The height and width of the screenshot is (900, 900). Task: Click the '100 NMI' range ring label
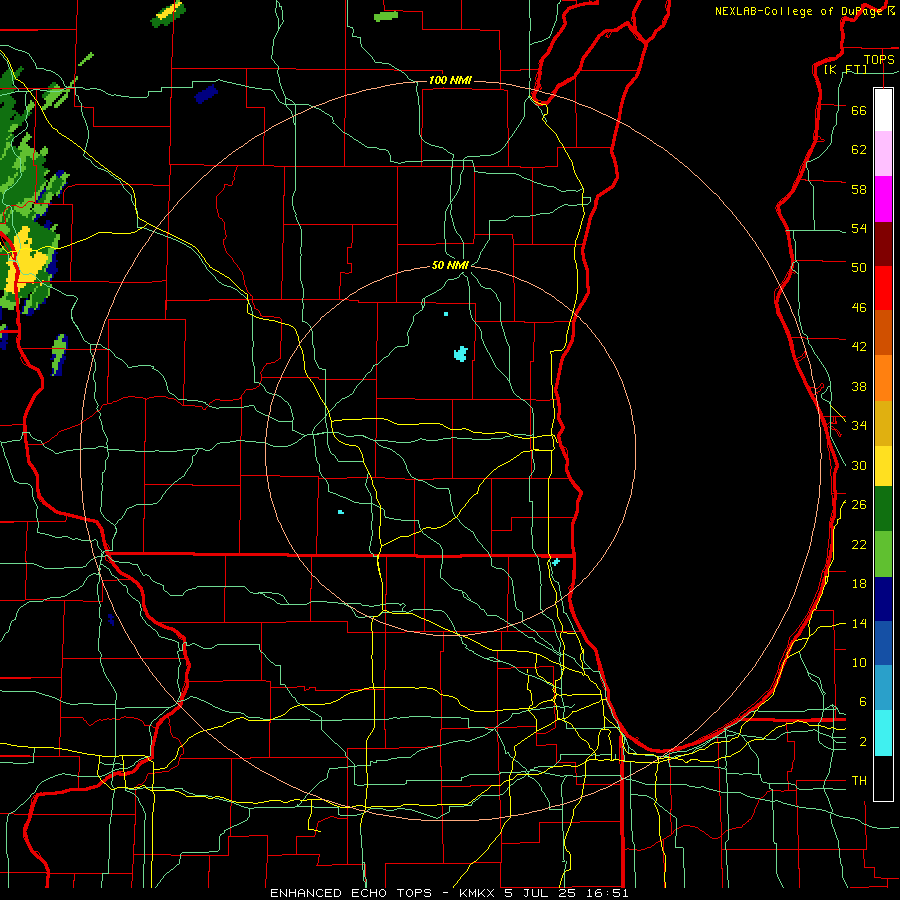450,80
